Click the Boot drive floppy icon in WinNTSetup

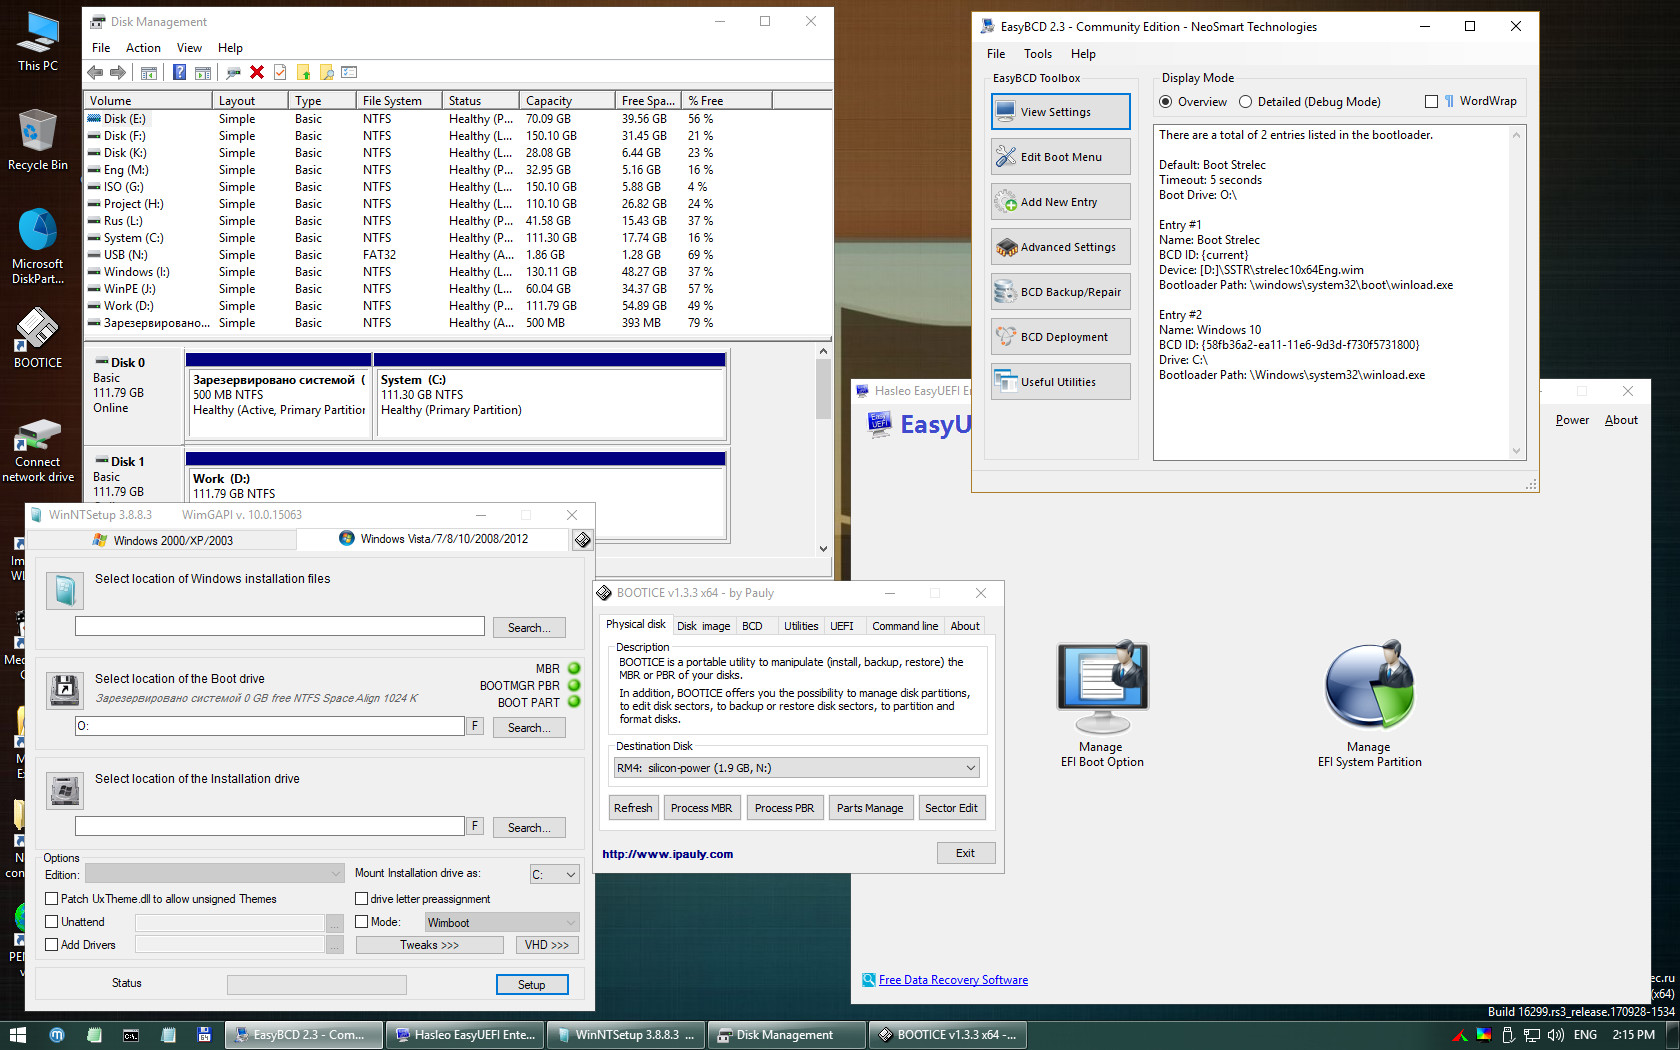pyautogui.click(x=65, y=690)
